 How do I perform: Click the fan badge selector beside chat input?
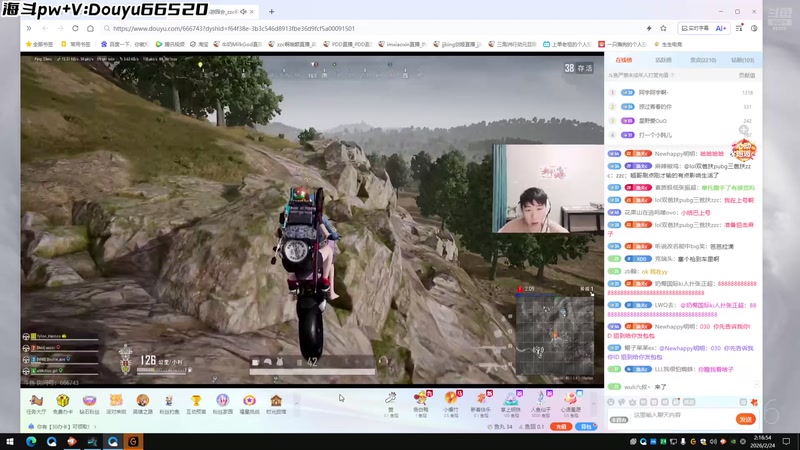coord(619,419)
